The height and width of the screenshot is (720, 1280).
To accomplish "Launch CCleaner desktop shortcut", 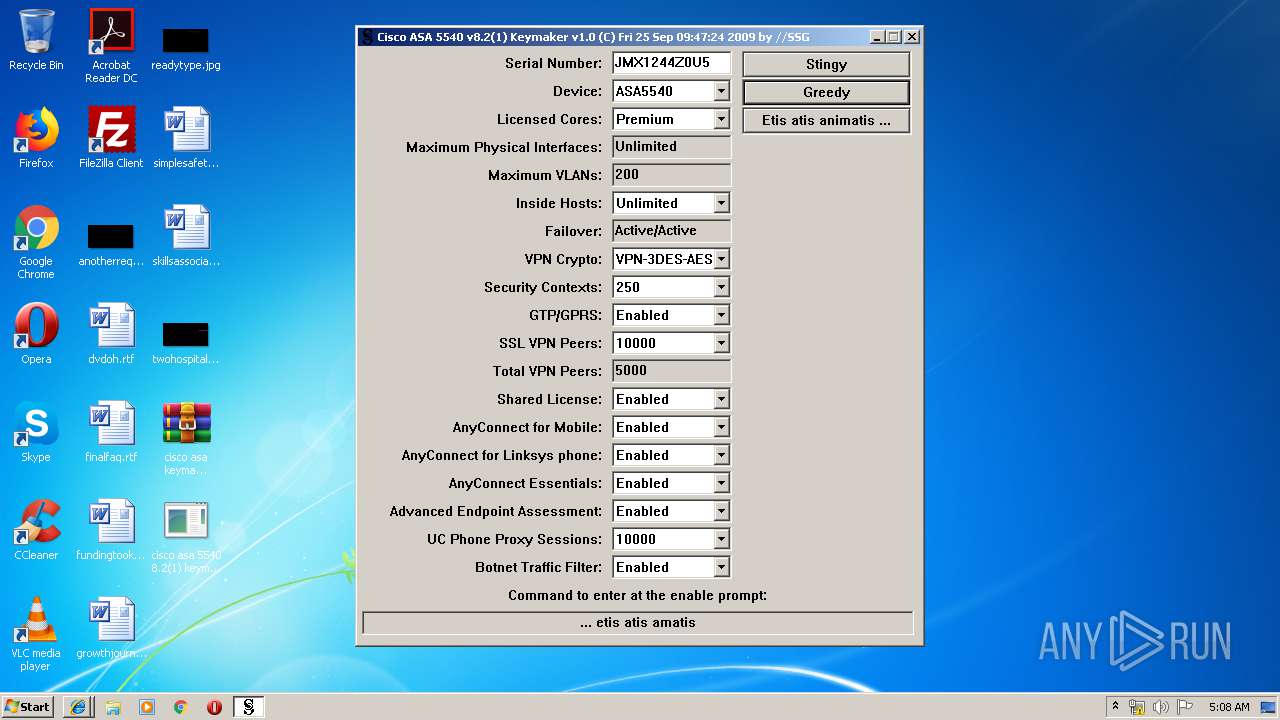I will pos(36,530).
